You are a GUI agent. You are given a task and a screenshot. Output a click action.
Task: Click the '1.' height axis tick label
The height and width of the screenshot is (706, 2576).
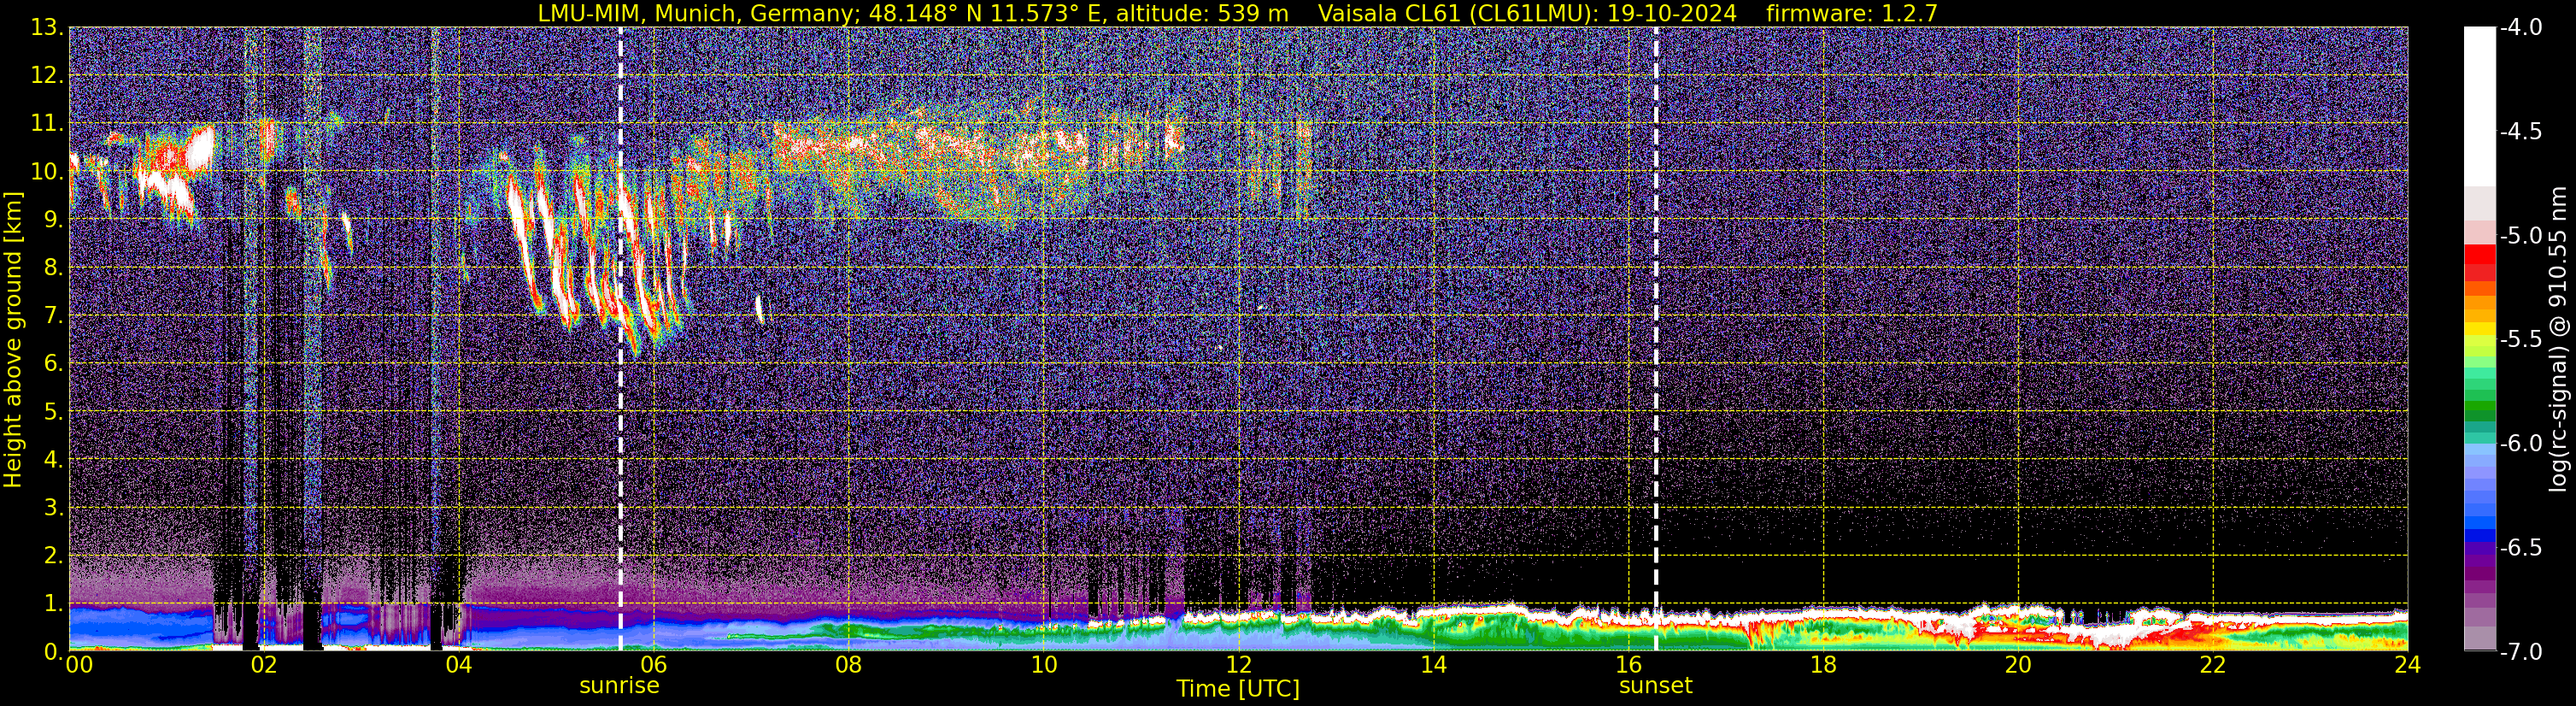point(53,604)
